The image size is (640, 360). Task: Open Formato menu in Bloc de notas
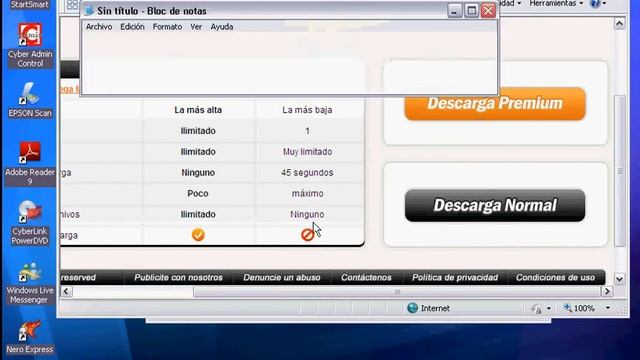pyautogui.click(x=167, y=27)
